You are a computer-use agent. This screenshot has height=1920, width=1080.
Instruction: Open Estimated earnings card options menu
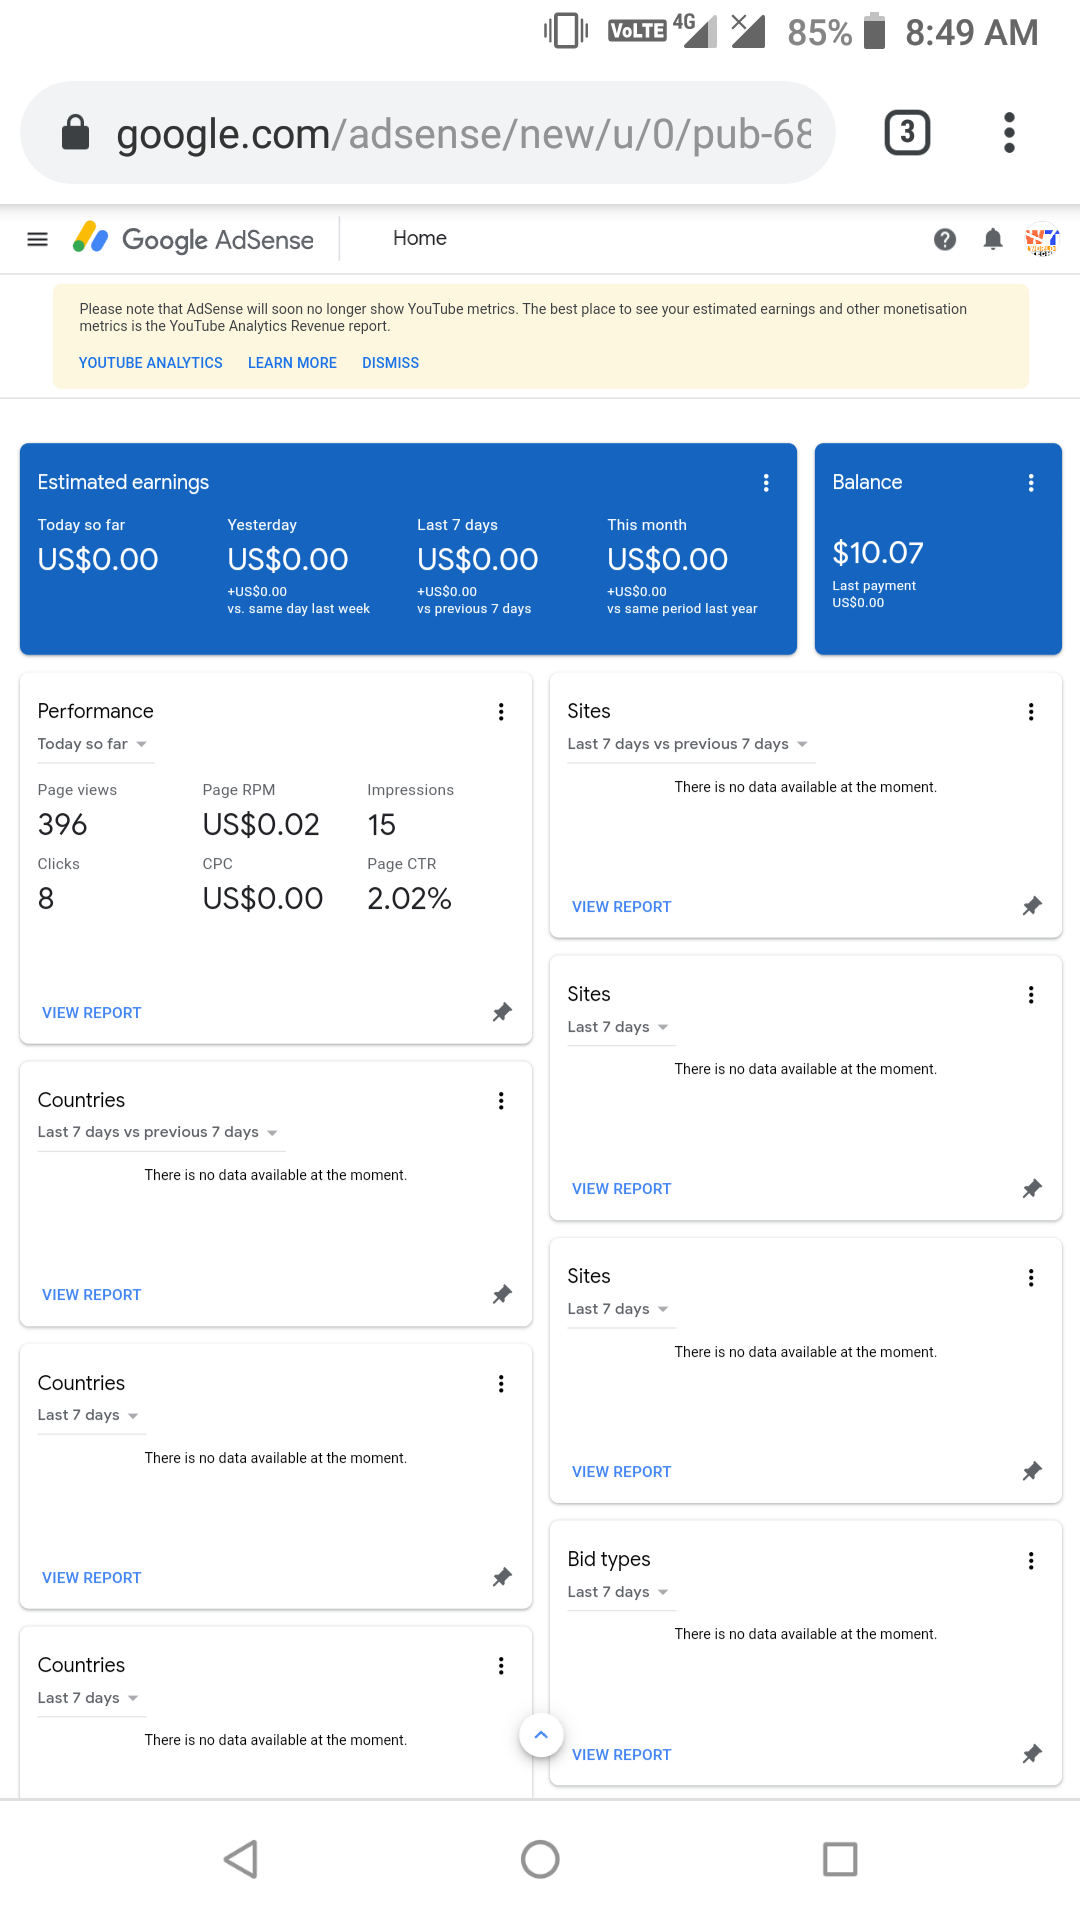pyautogui.click(x=766, y=483)
